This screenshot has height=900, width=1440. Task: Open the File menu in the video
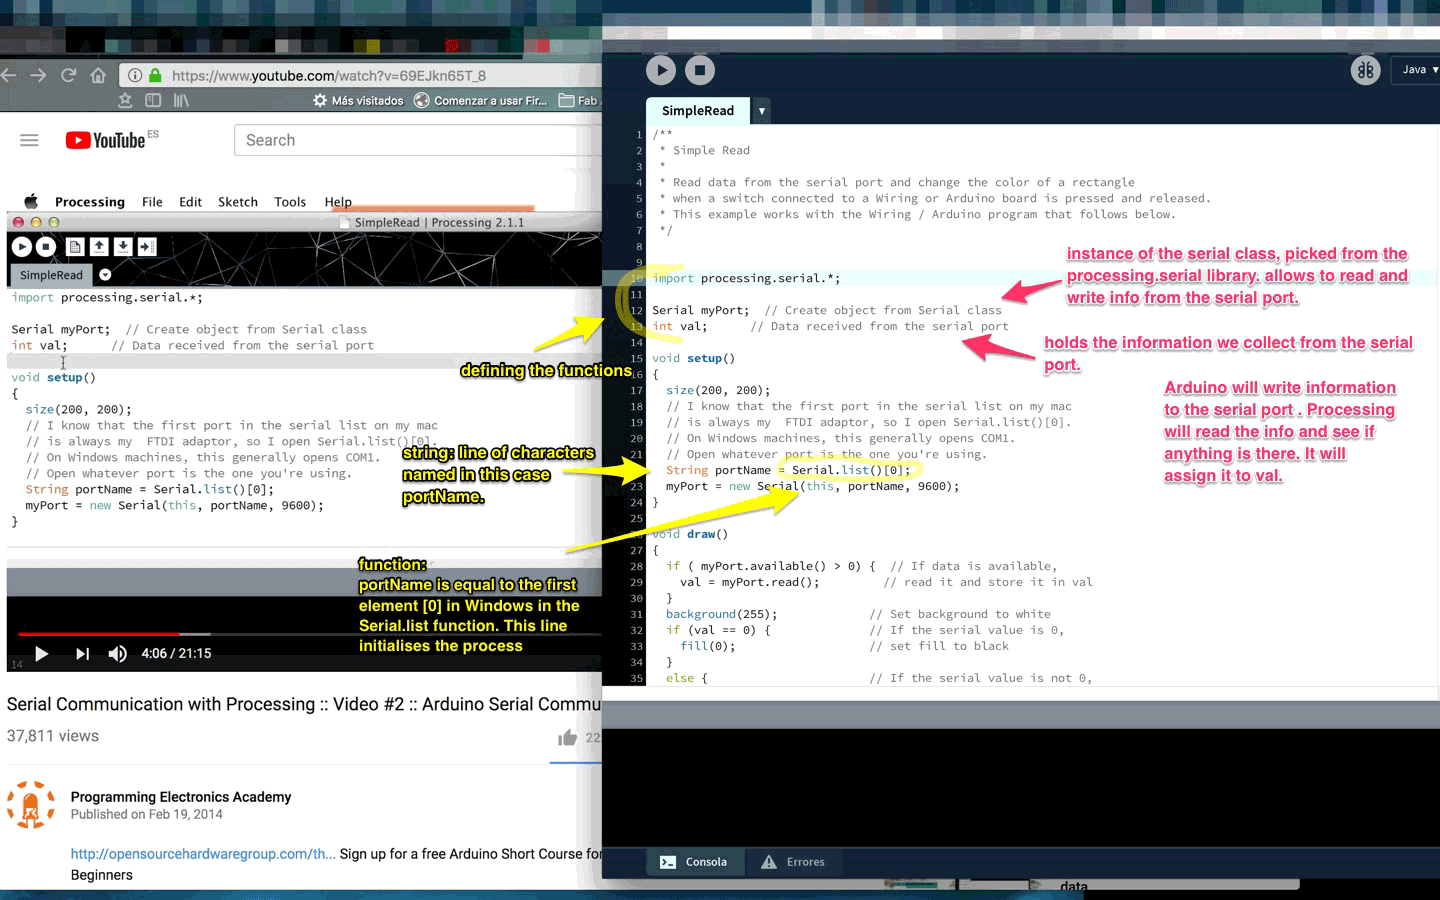pos(152,202)
